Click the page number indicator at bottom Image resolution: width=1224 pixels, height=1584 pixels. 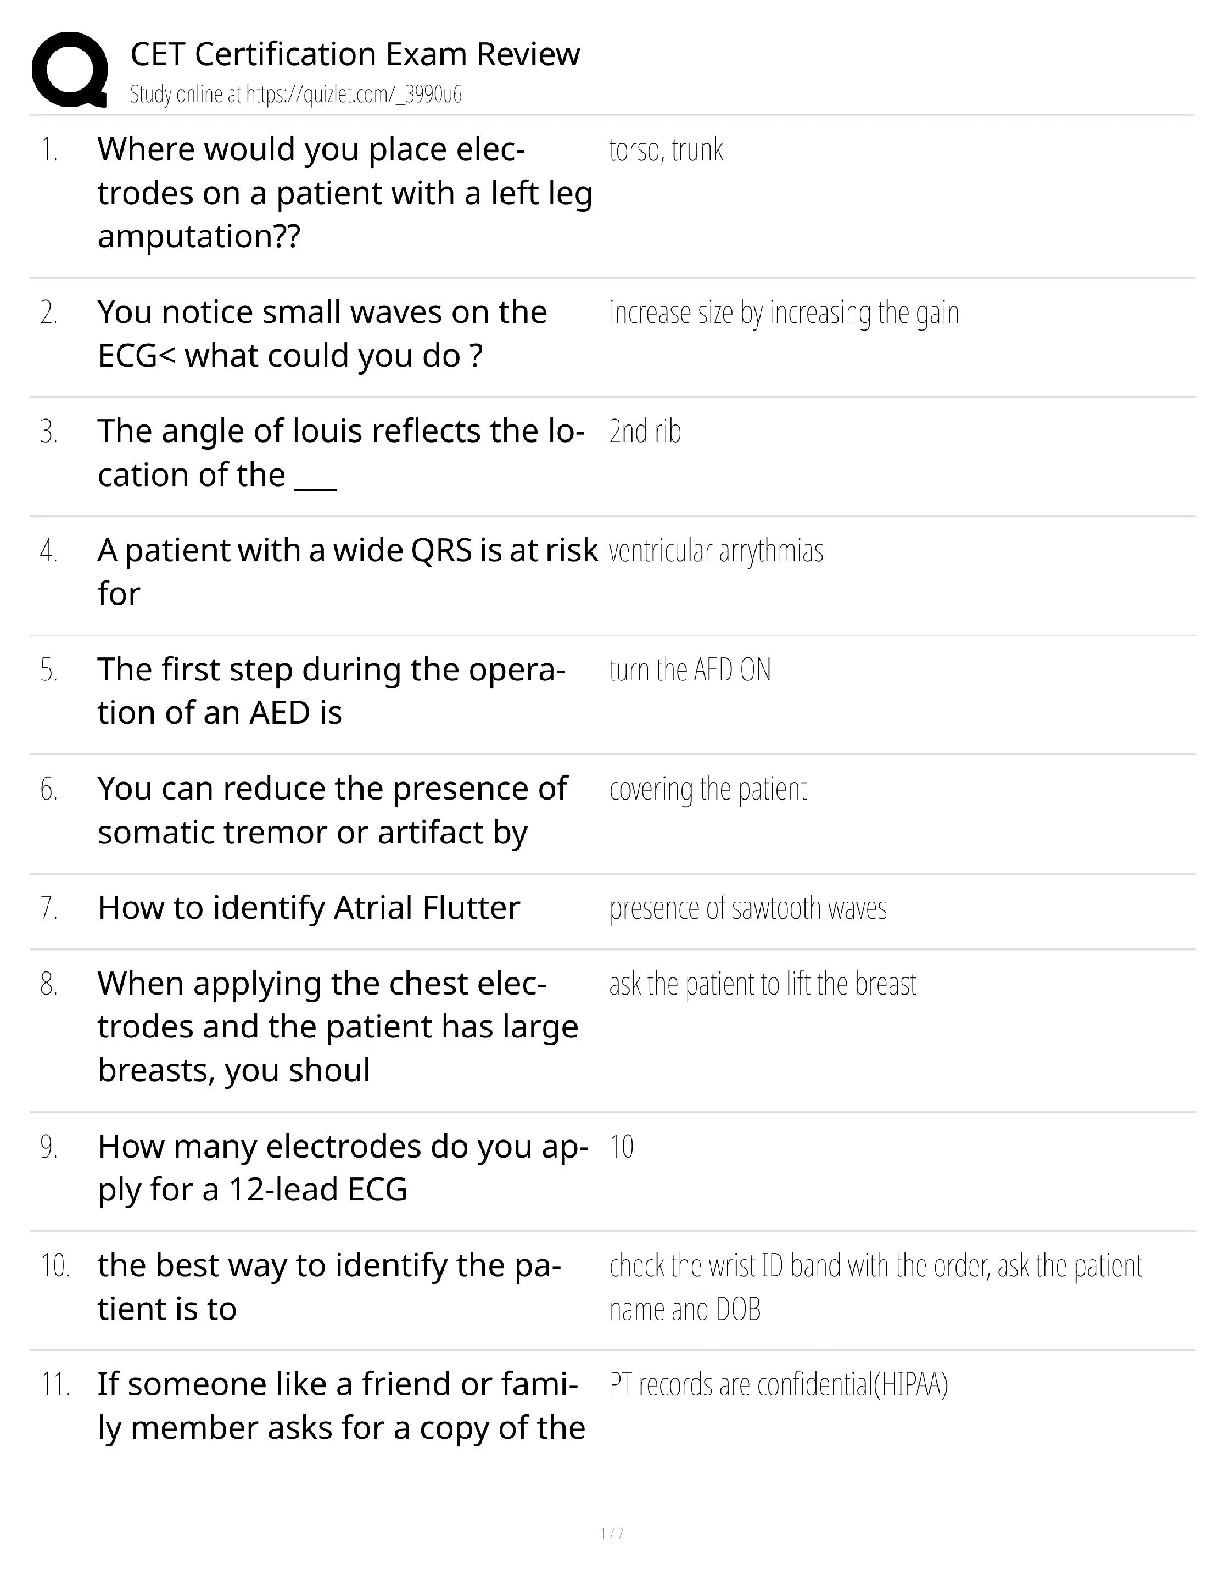point(612,1534)
